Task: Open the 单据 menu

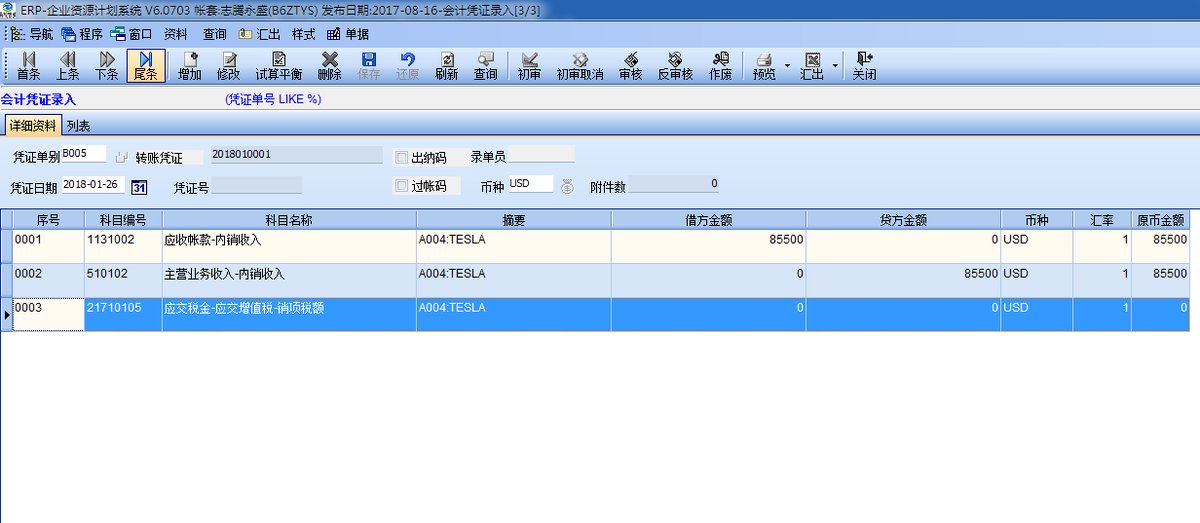Action: point(348,33)
